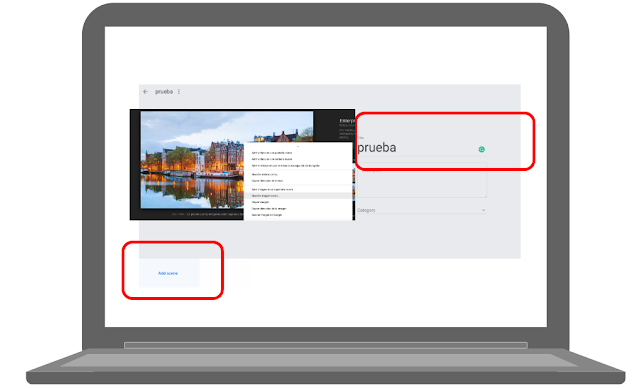The height and width of the screenshot is (389, 640).
Task: Click inside the Description text area
Action: coord(421,180)
